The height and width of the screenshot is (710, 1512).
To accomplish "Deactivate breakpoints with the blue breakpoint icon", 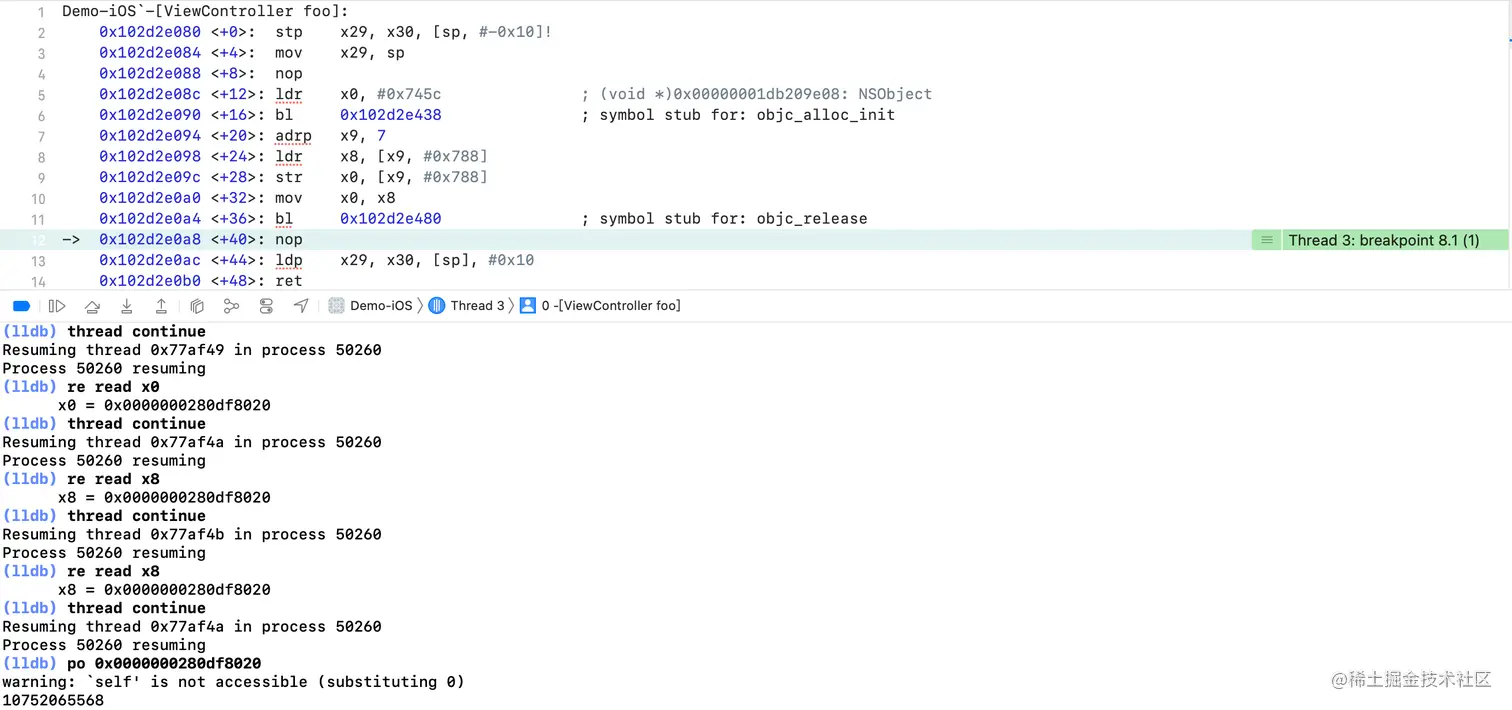I will [21, 306].
